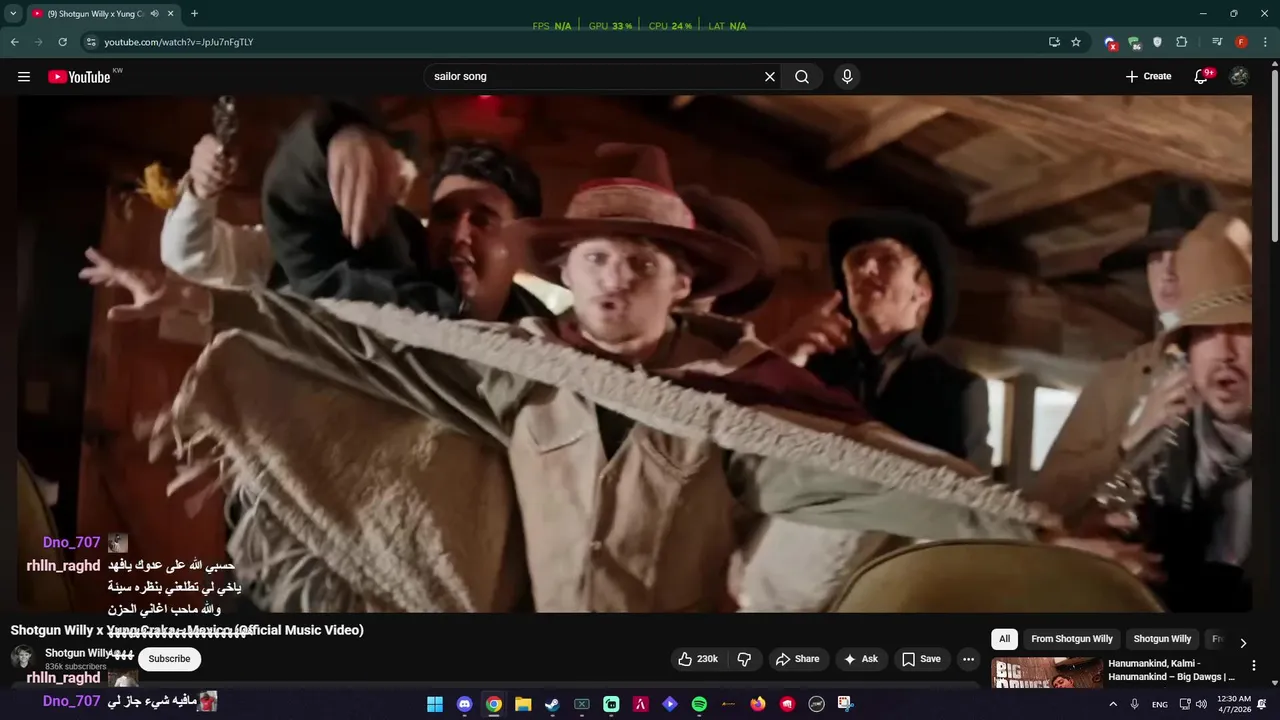This screenshot has height=720, width=1280.
Task: Select the From Shotgun Willy chip
Action: [x=1072, y=639]
